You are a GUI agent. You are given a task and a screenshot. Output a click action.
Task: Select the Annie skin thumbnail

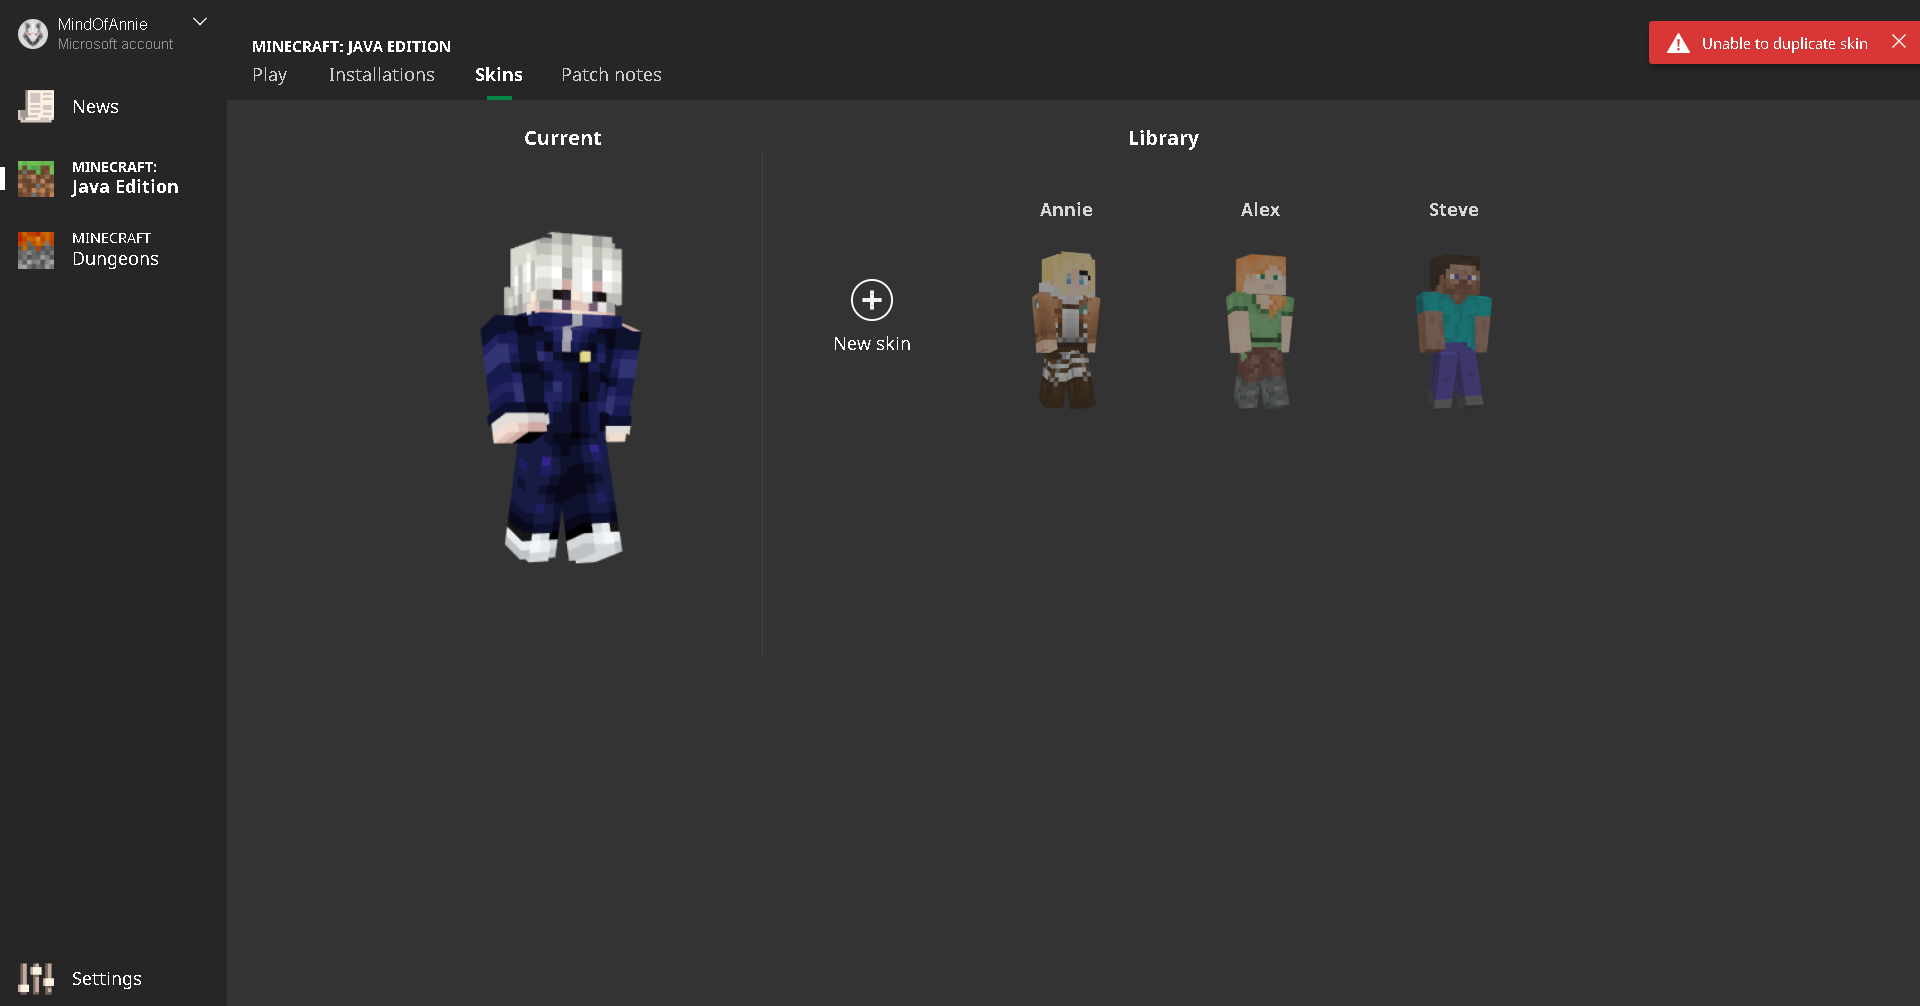[1066, 330]
